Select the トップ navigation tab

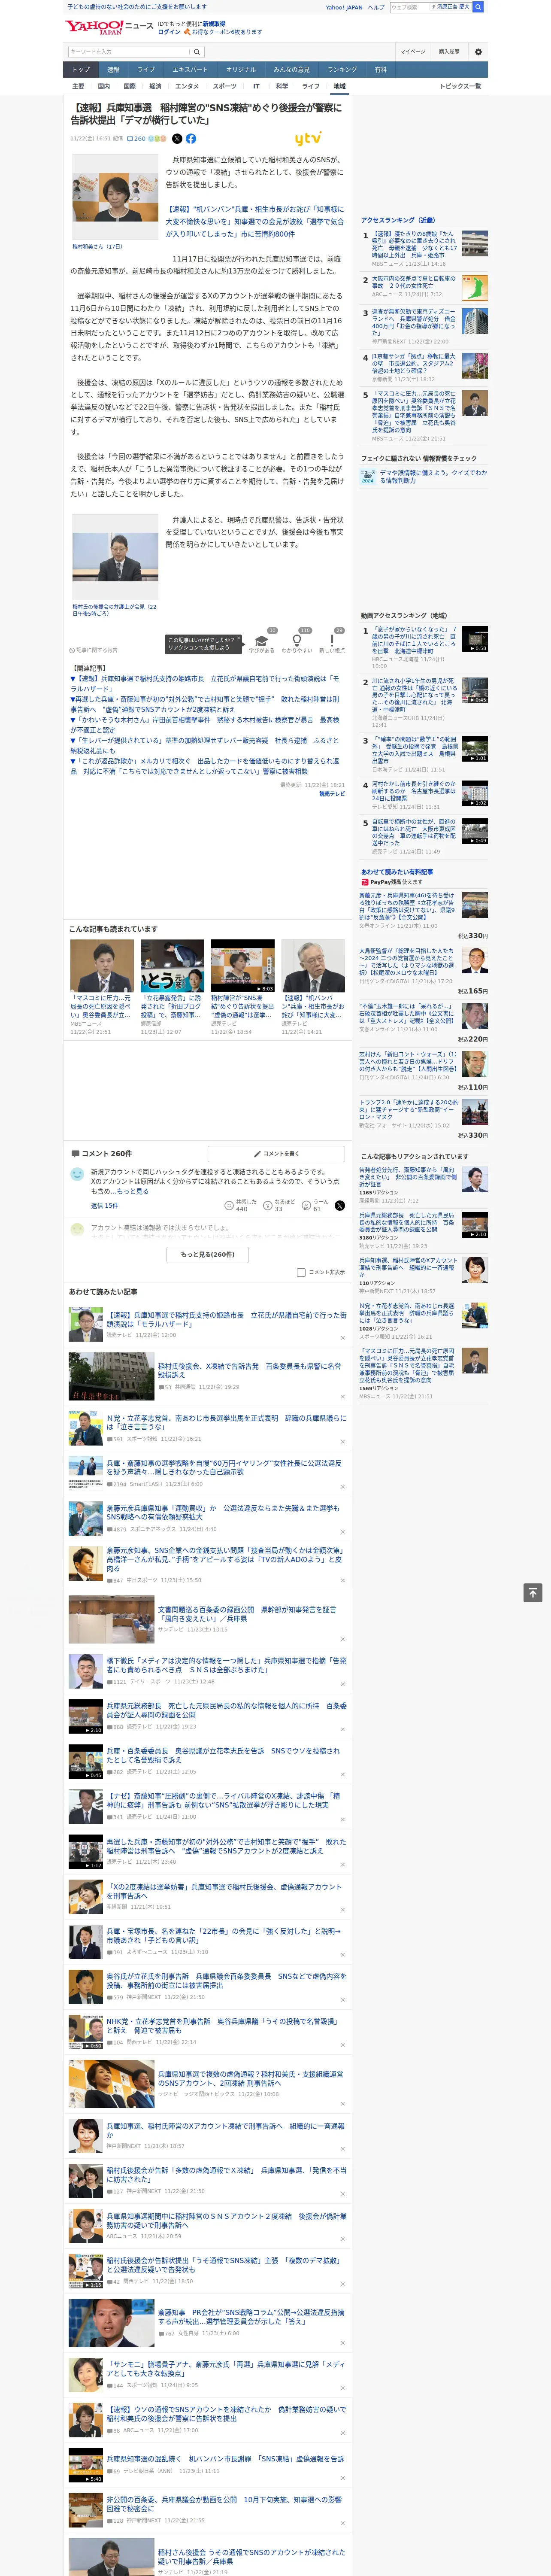(81, 69)
